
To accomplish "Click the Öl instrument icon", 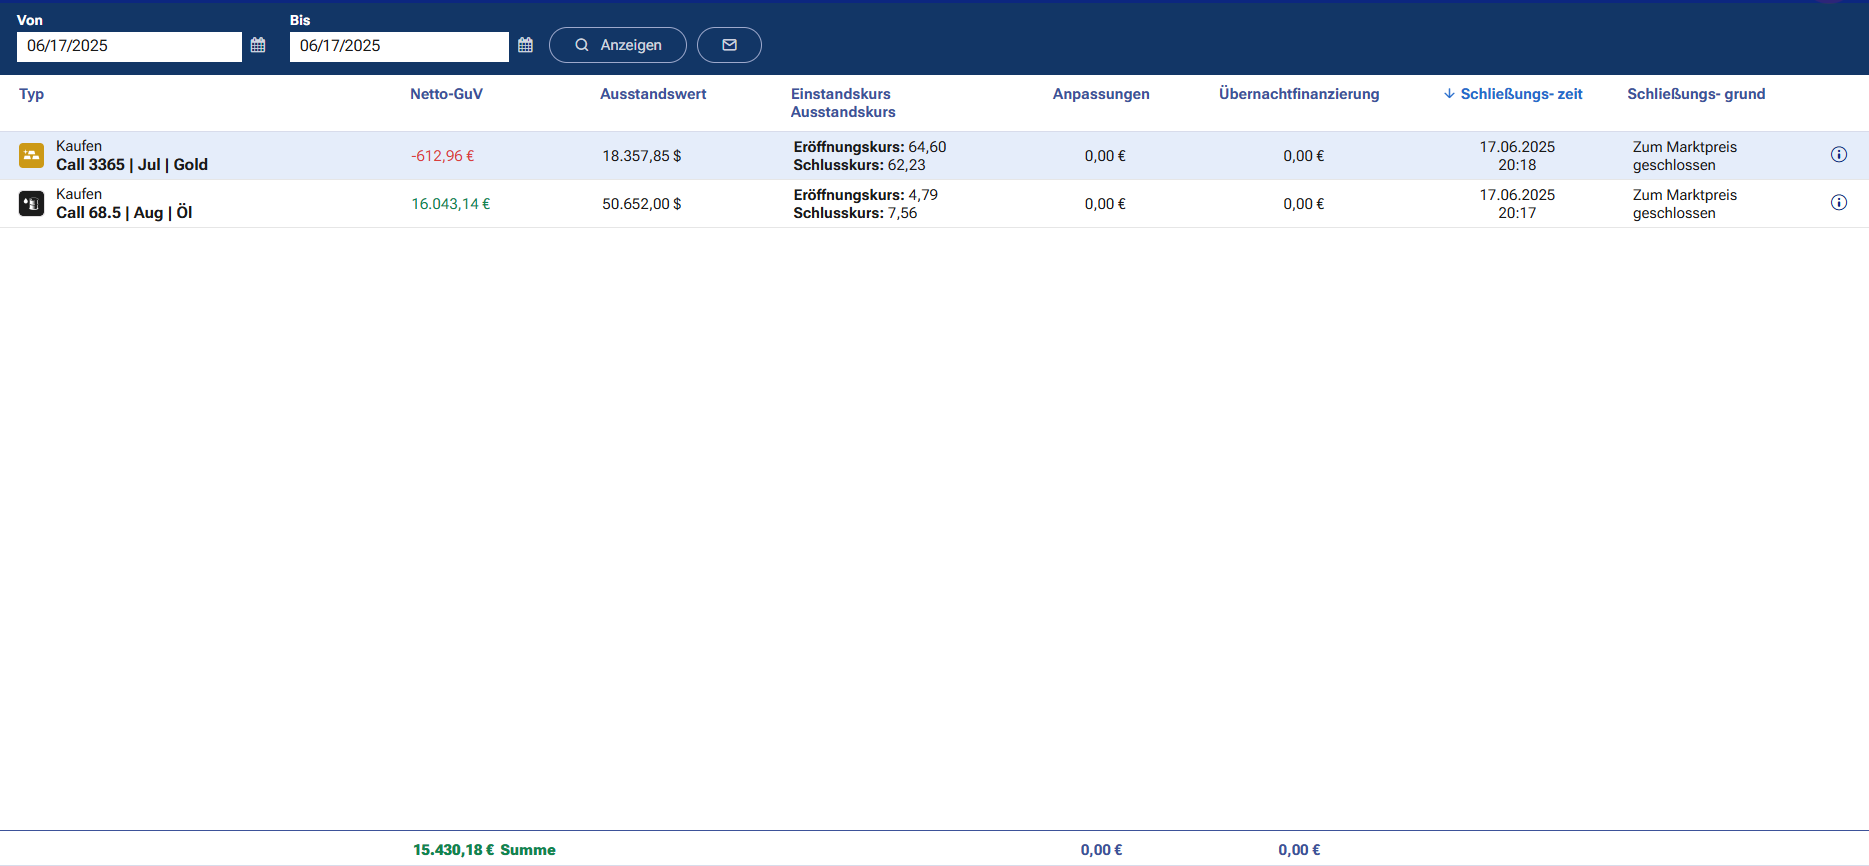I will [32, 204].
